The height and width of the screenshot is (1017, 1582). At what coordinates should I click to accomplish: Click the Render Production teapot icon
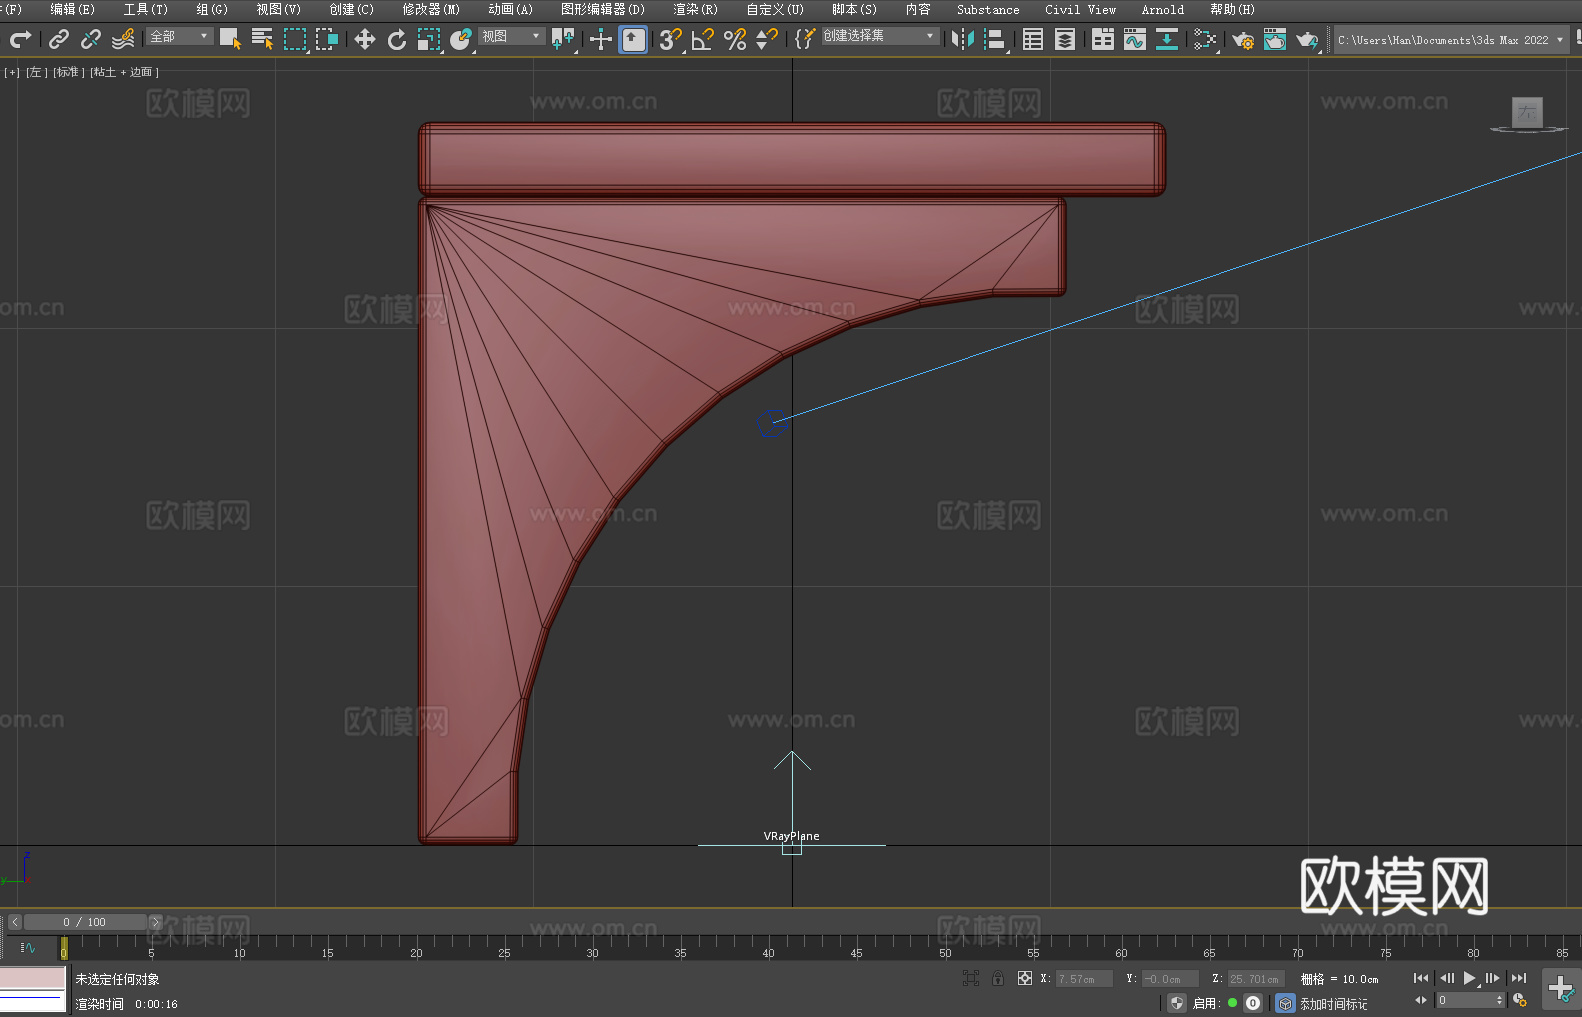[1307, 39]
